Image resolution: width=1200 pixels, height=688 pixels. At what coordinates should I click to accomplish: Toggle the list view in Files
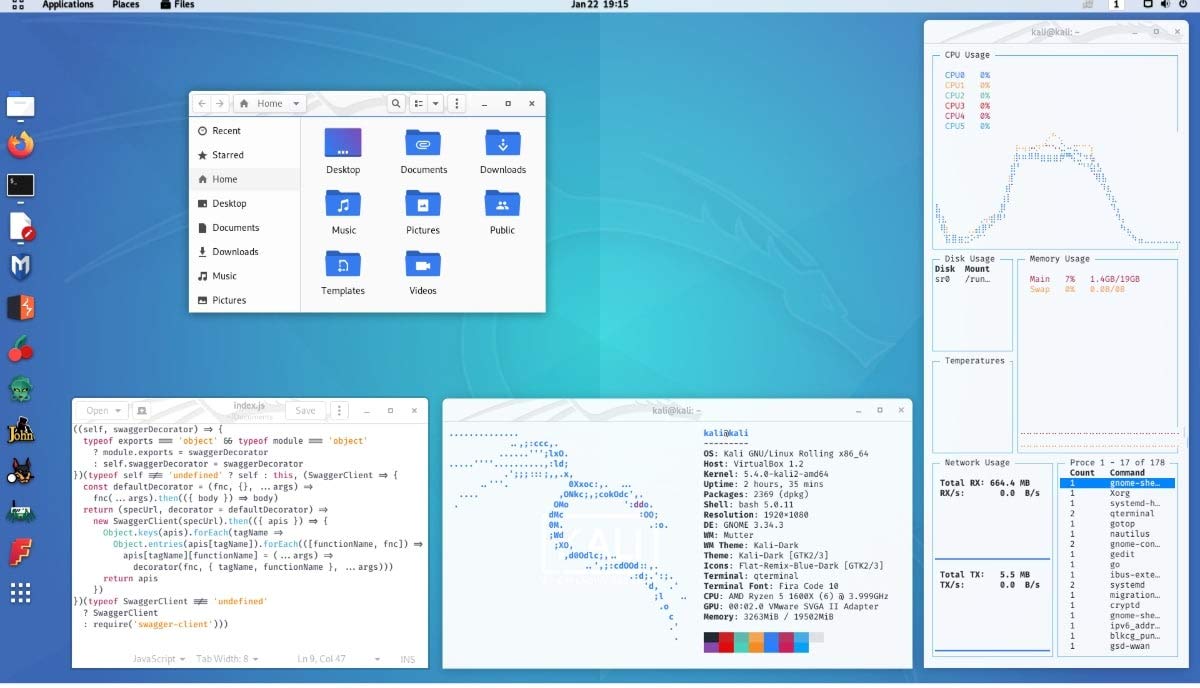click(419, 104)
